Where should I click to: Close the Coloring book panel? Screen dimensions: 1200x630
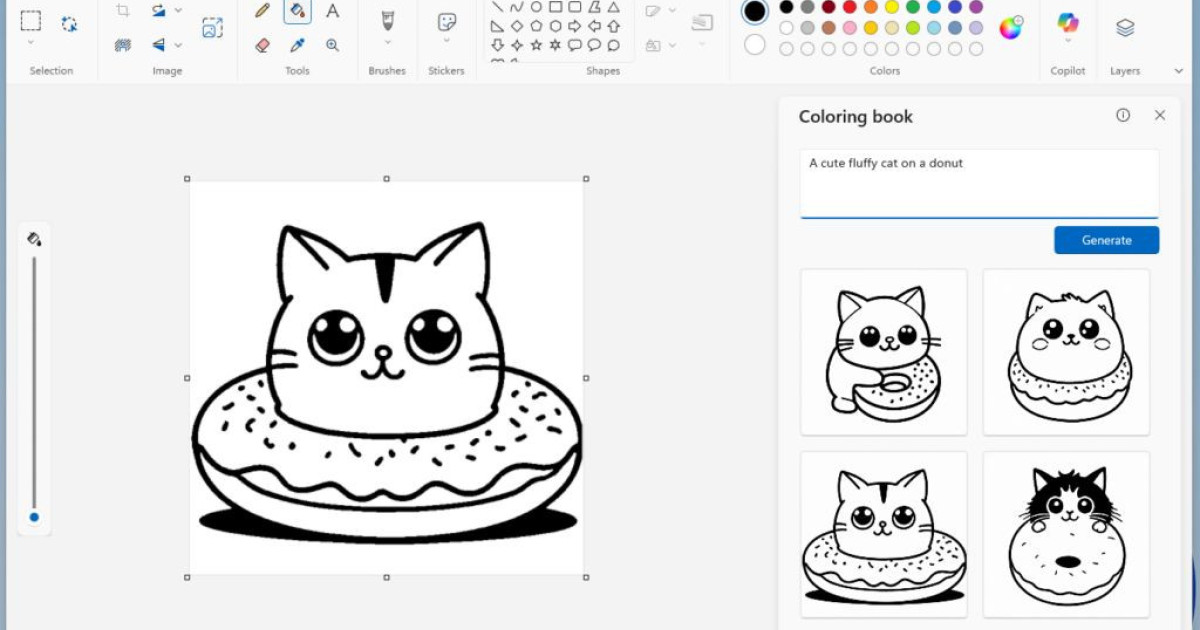click(x=1160, y=115)
